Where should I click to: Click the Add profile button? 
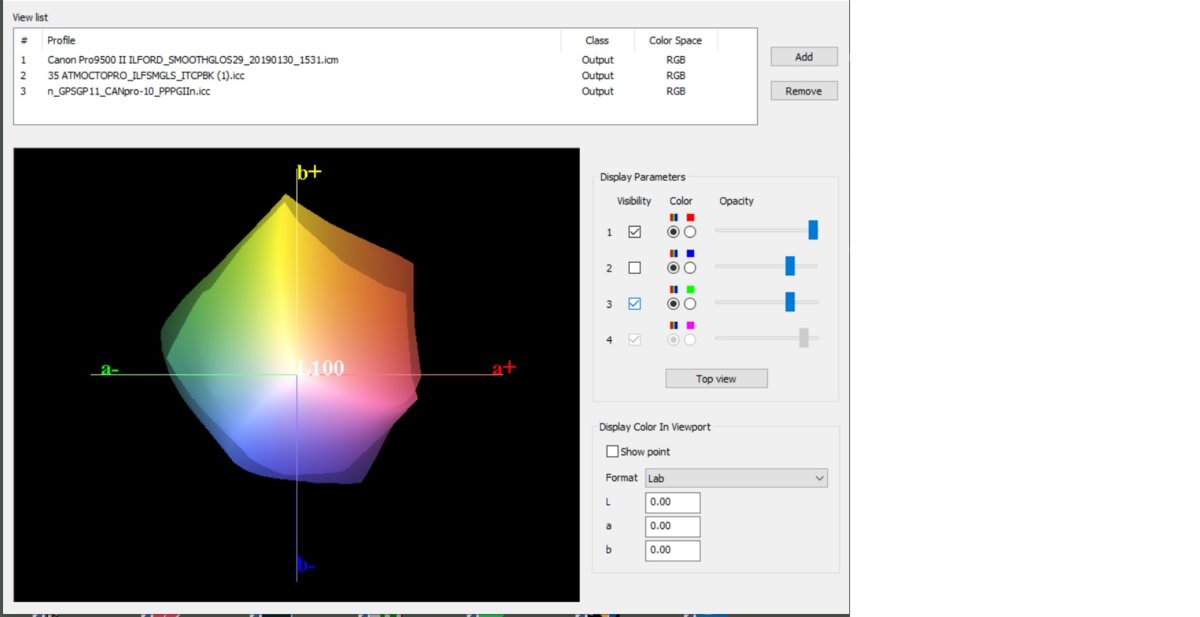click(x=803, y=57)
